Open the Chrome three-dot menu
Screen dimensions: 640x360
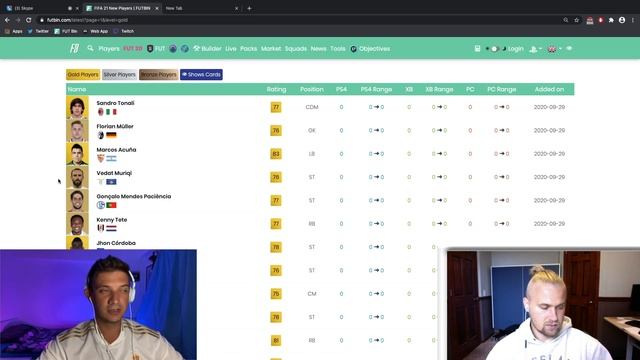633,20
